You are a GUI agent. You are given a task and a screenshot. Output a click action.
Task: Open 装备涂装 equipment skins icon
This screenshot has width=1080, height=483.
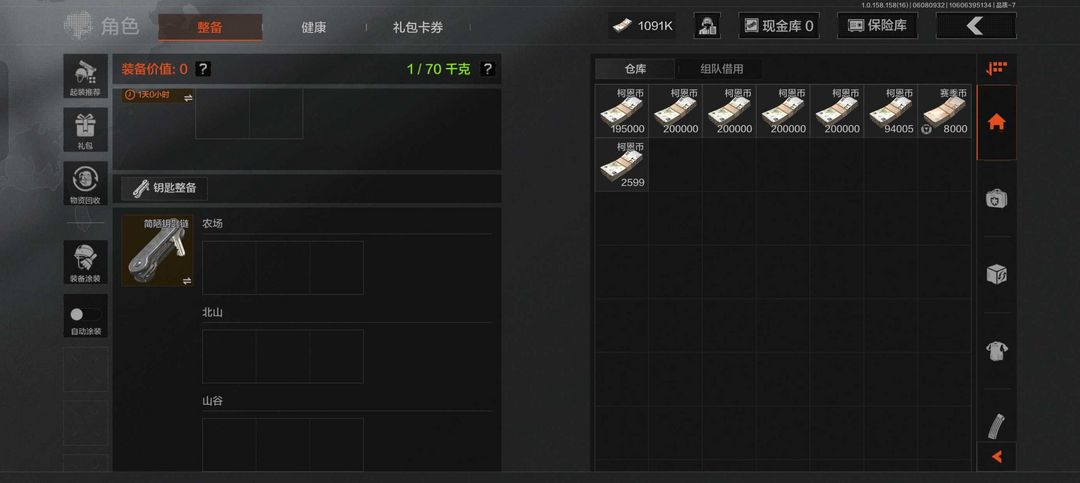coord(85,262)
